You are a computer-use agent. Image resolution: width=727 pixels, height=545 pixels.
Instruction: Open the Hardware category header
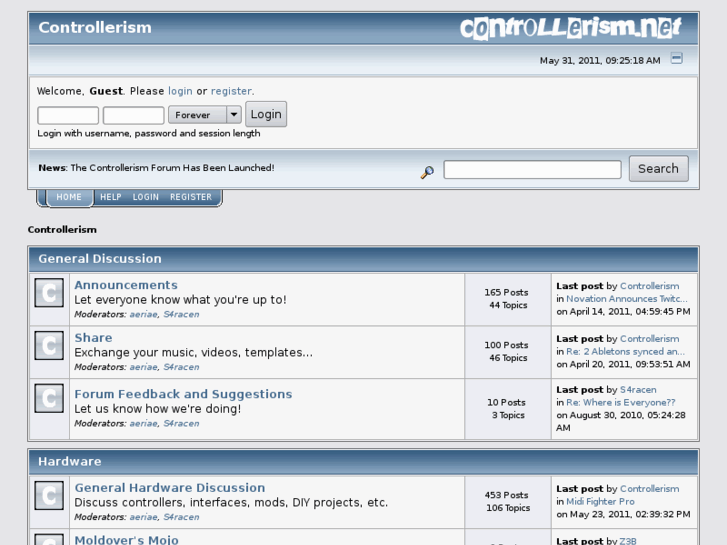[x=70, y=461]
